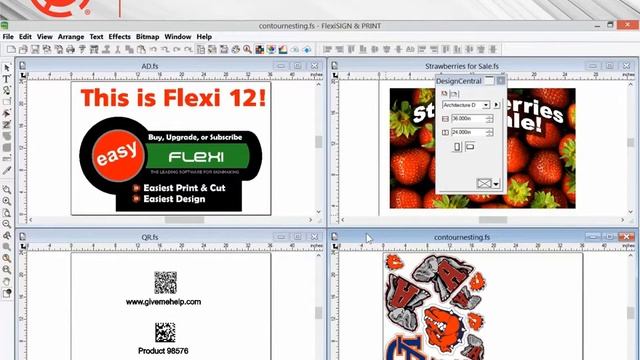640x360 pixels.
Task: Click the first align icon in alignment toolbar
Action: (x=327, y=49)
